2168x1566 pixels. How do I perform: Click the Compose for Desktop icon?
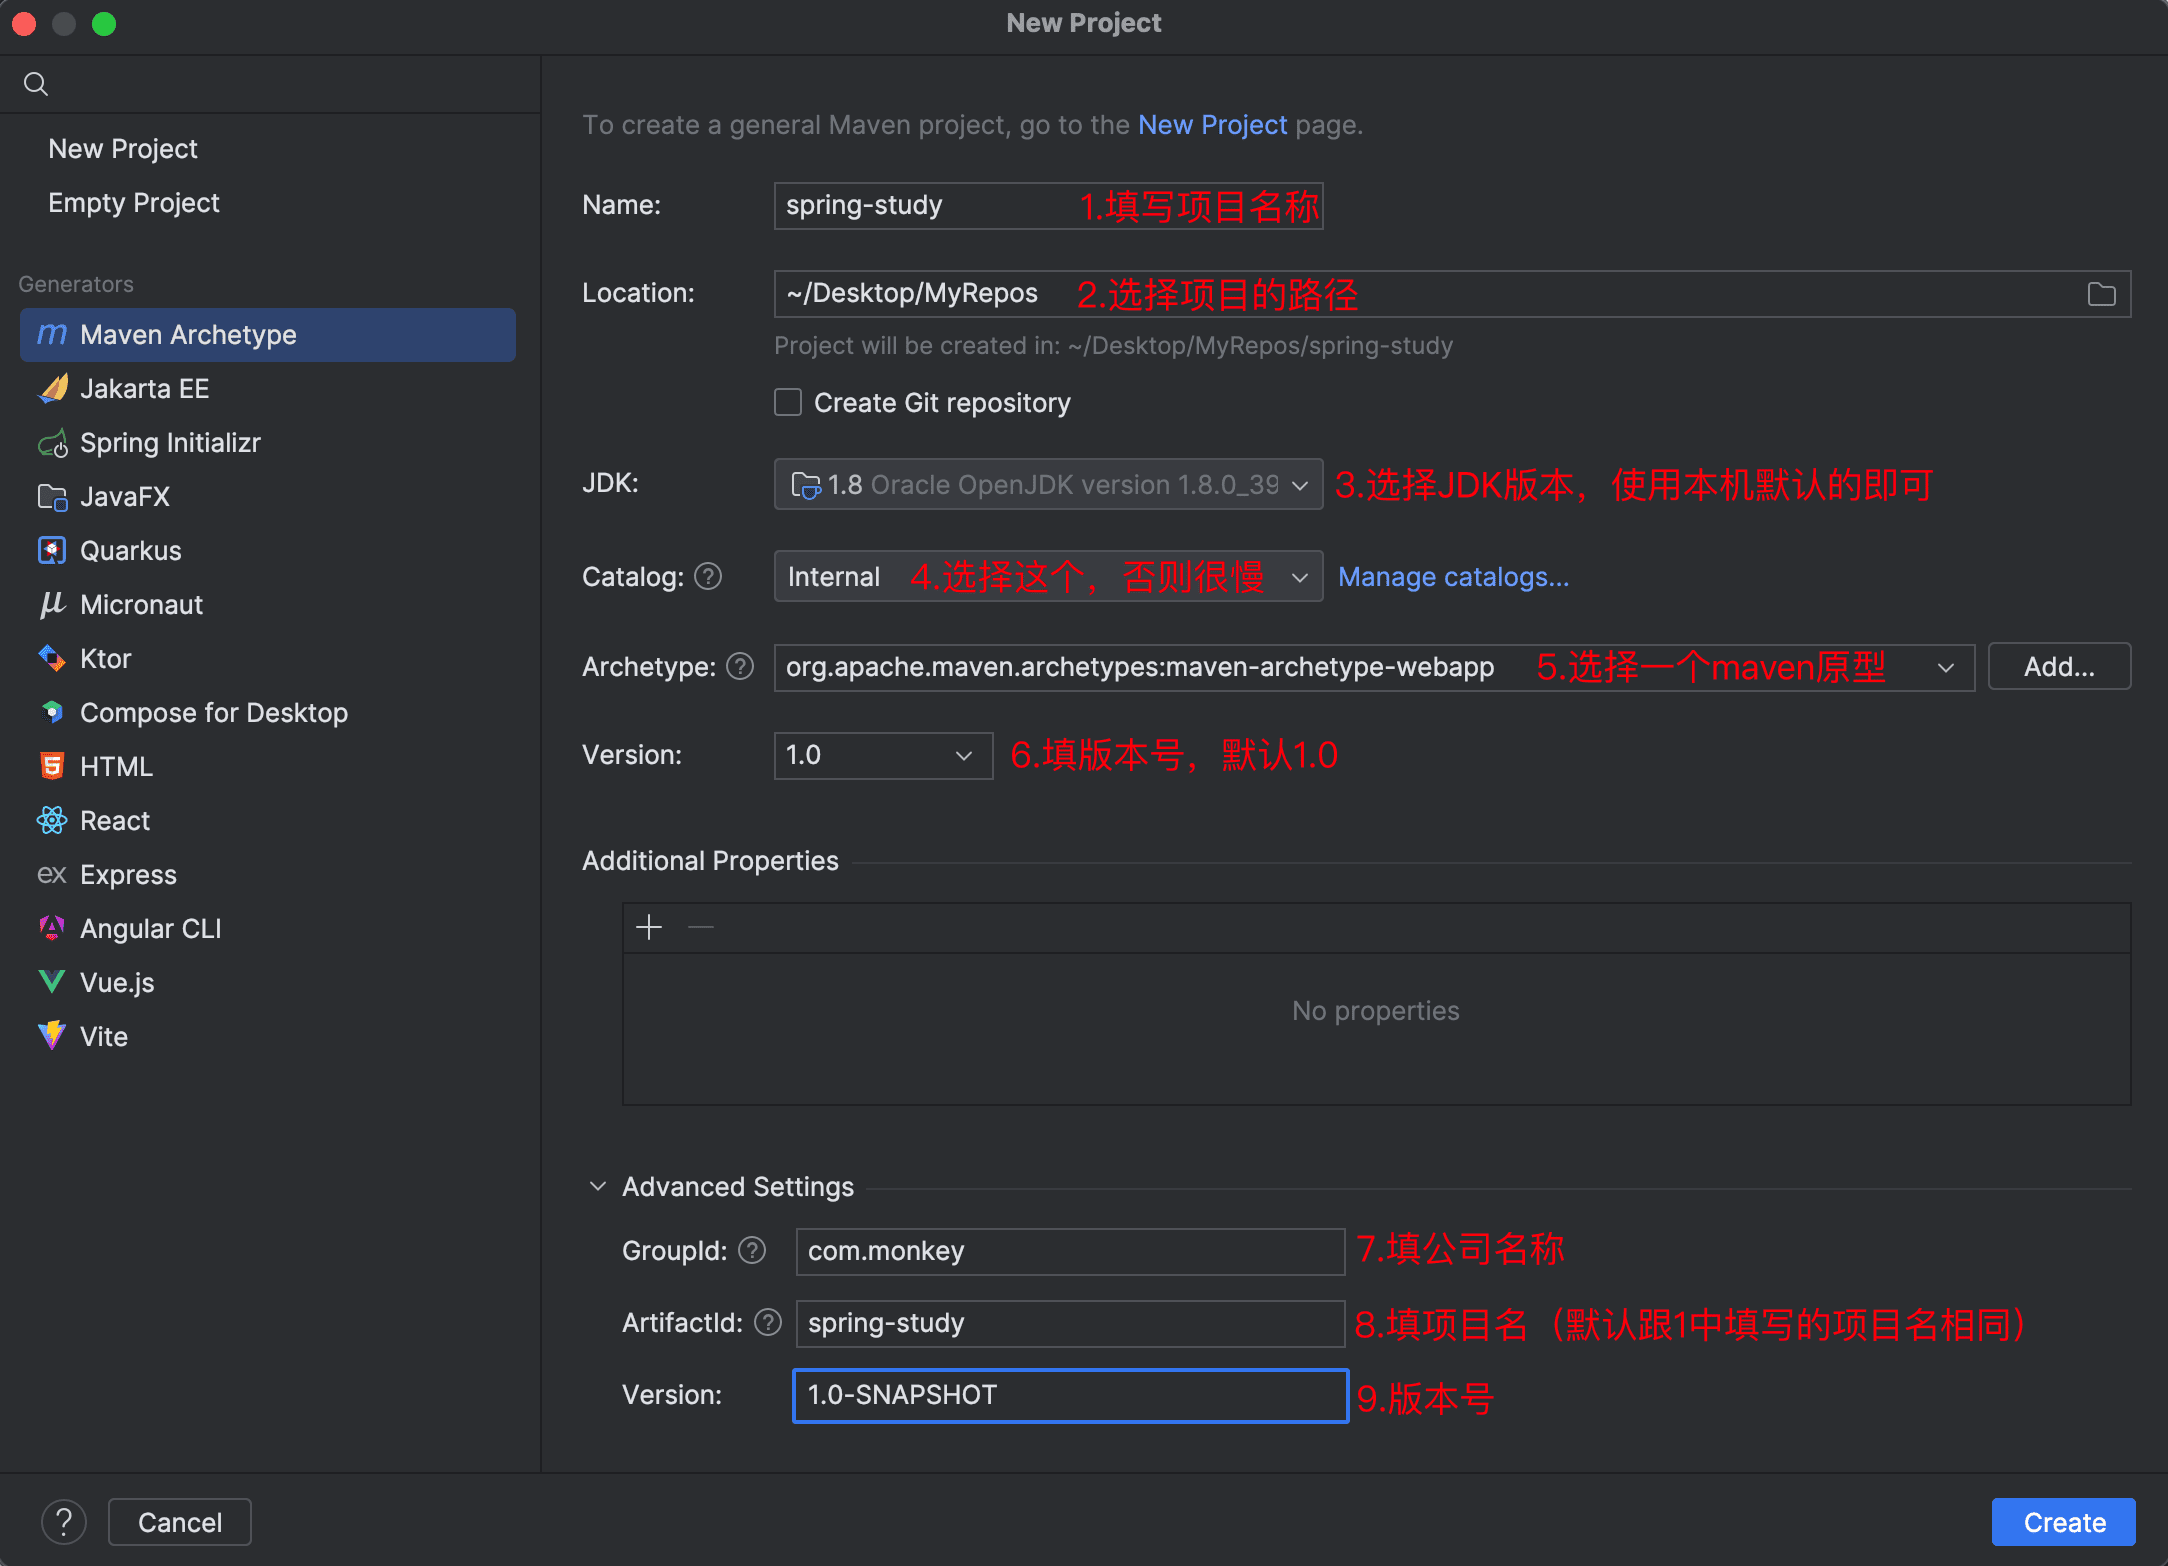click(52, 712)
